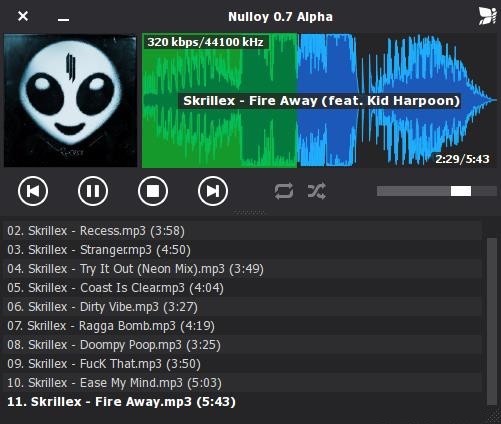Skip to the next track

[x=213, y=191]
